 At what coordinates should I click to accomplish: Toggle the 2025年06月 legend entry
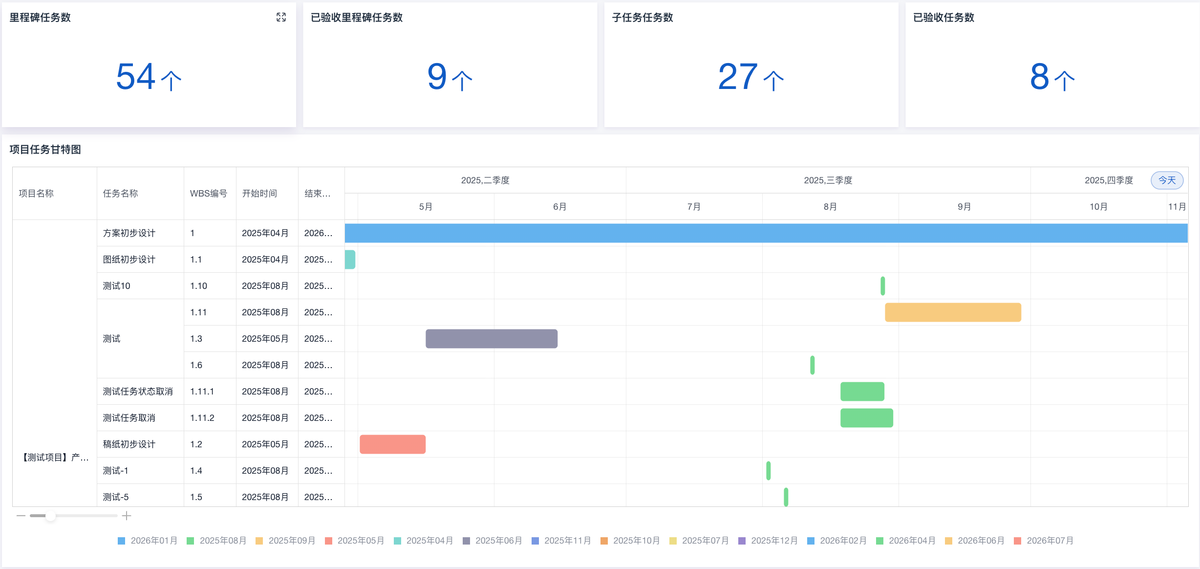pyautogui.click(x=492, y=540)
